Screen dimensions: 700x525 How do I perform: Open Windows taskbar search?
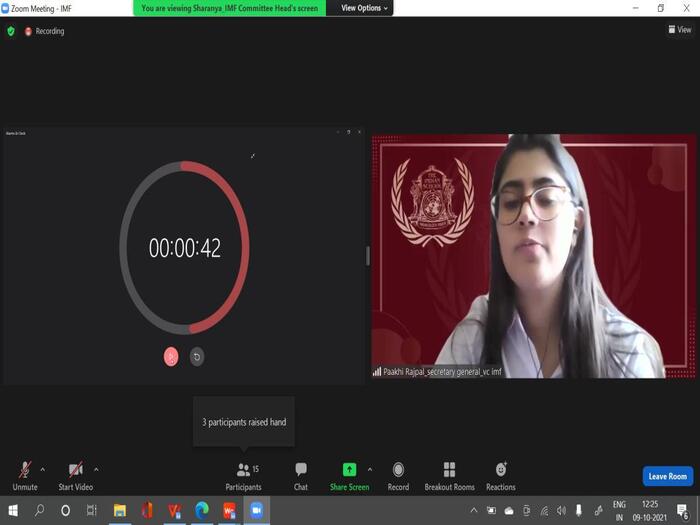click(x=39, y=510)
